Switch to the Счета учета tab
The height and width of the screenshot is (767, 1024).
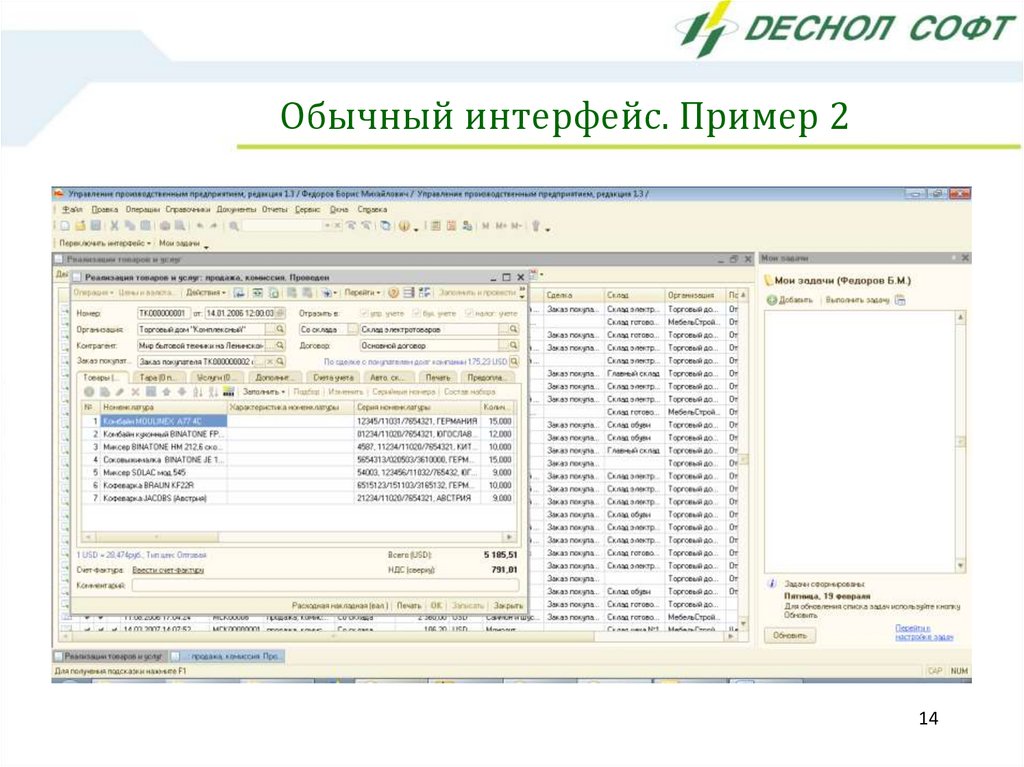(333, 378)
